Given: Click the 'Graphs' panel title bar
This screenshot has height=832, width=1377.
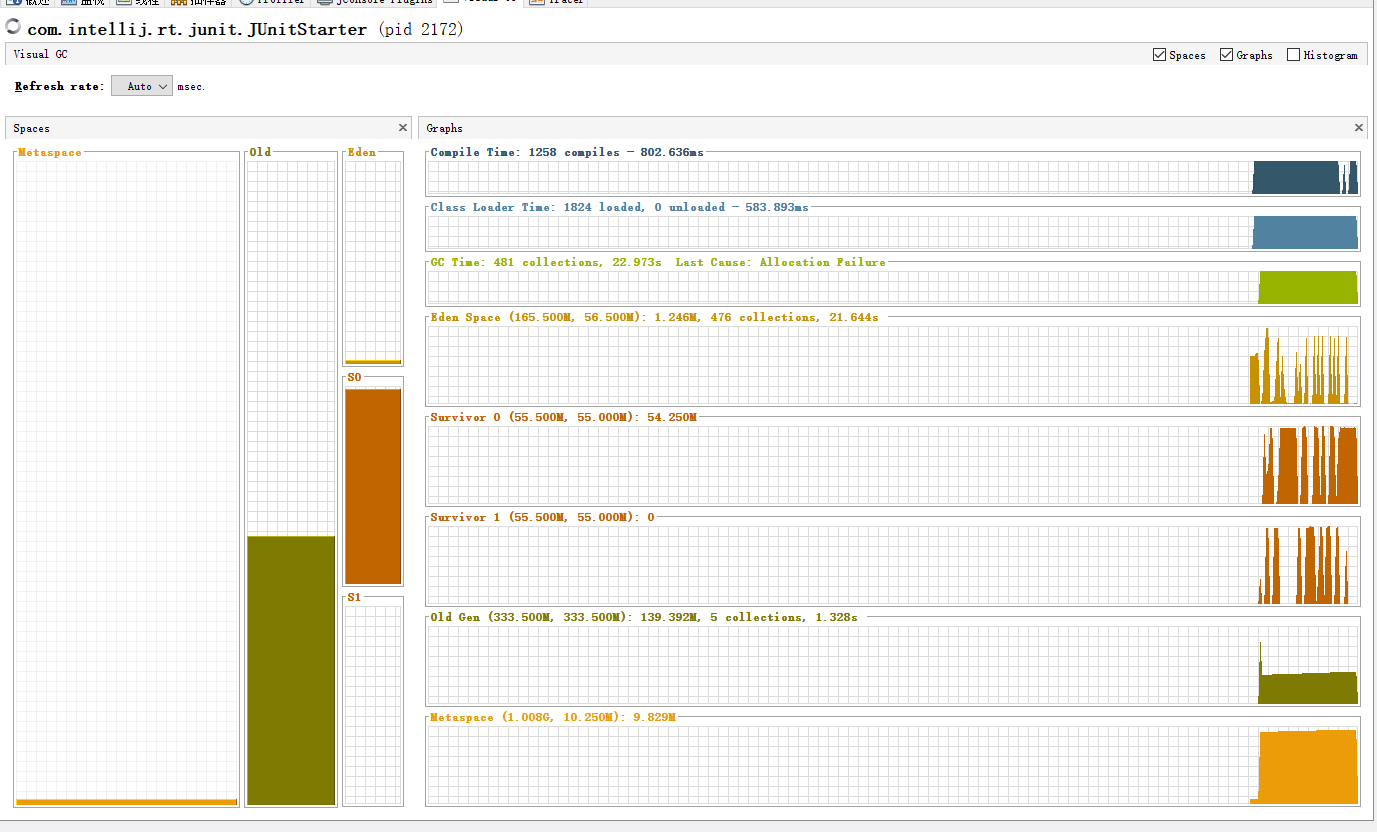Looking at the screenshot, I should point(893,128).
